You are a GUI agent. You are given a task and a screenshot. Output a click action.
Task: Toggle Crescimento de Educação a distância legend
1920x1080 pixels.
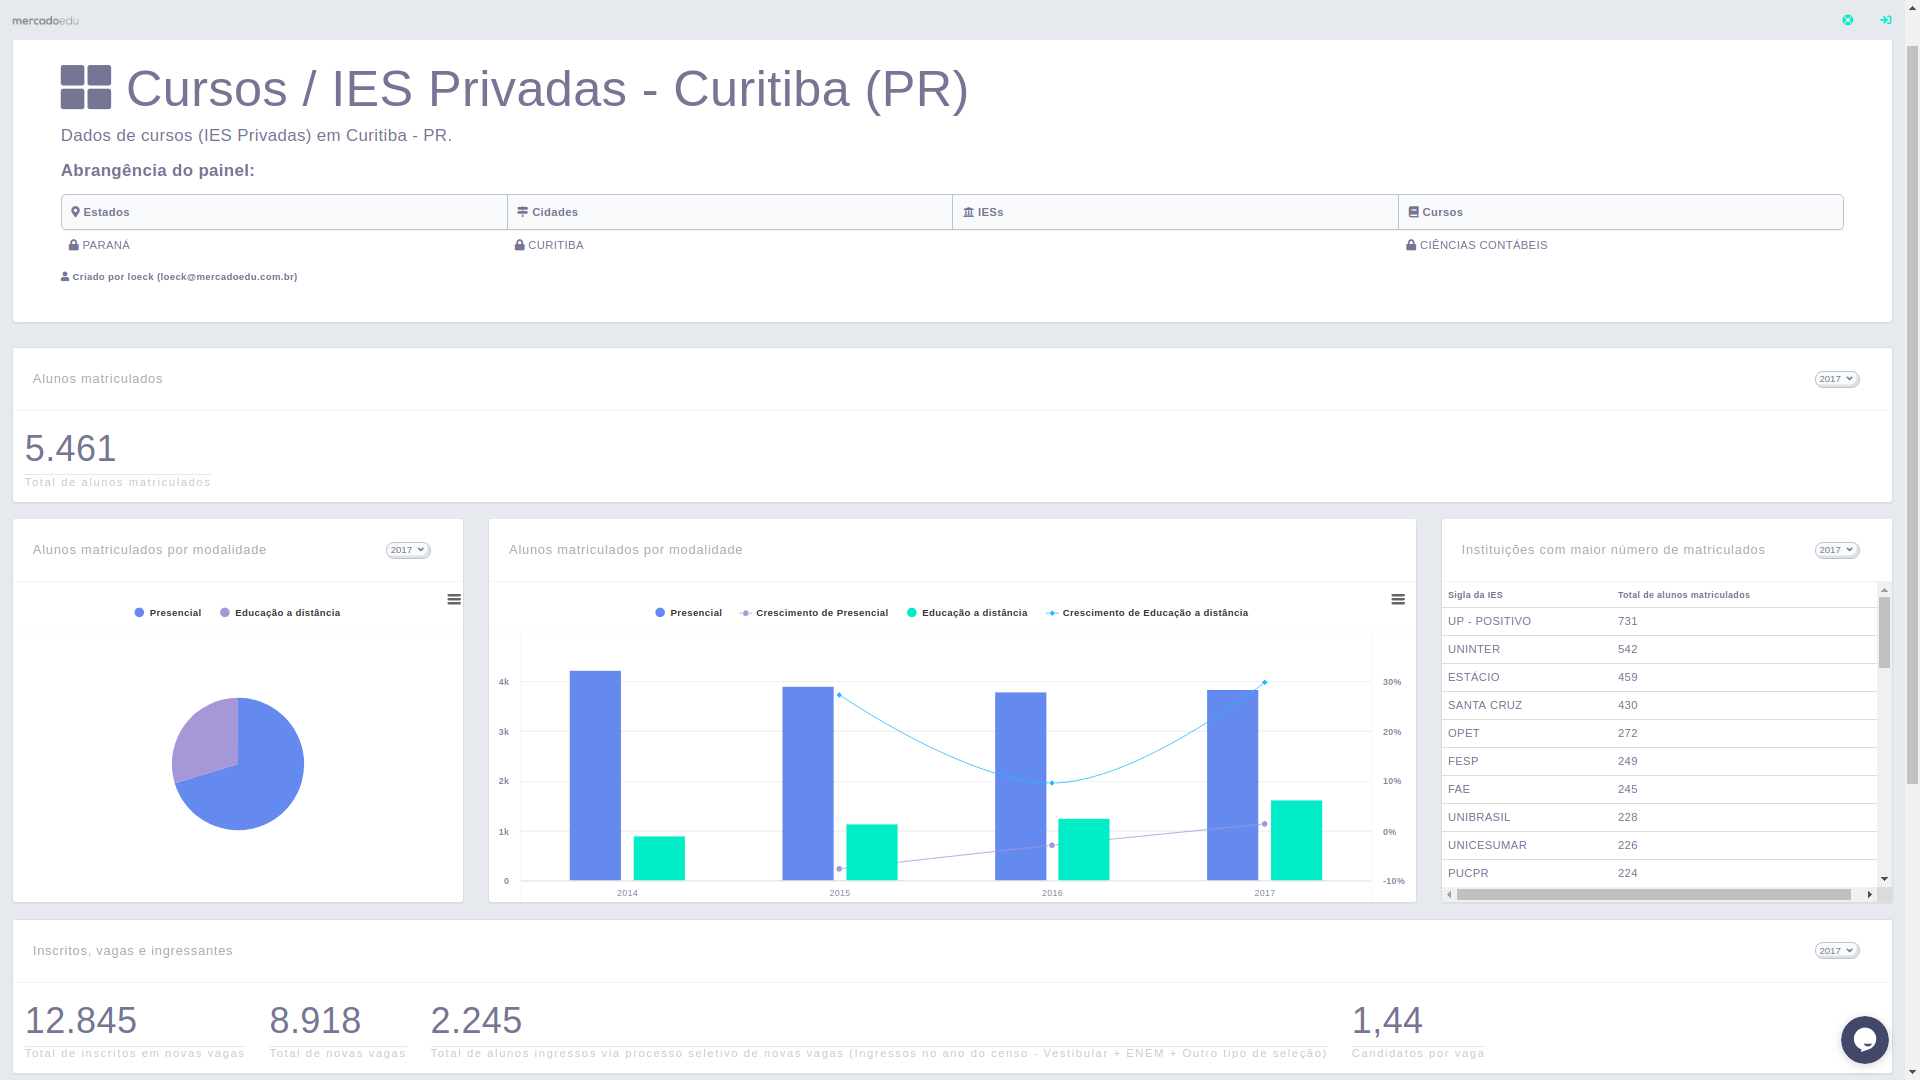[1147, 613]
